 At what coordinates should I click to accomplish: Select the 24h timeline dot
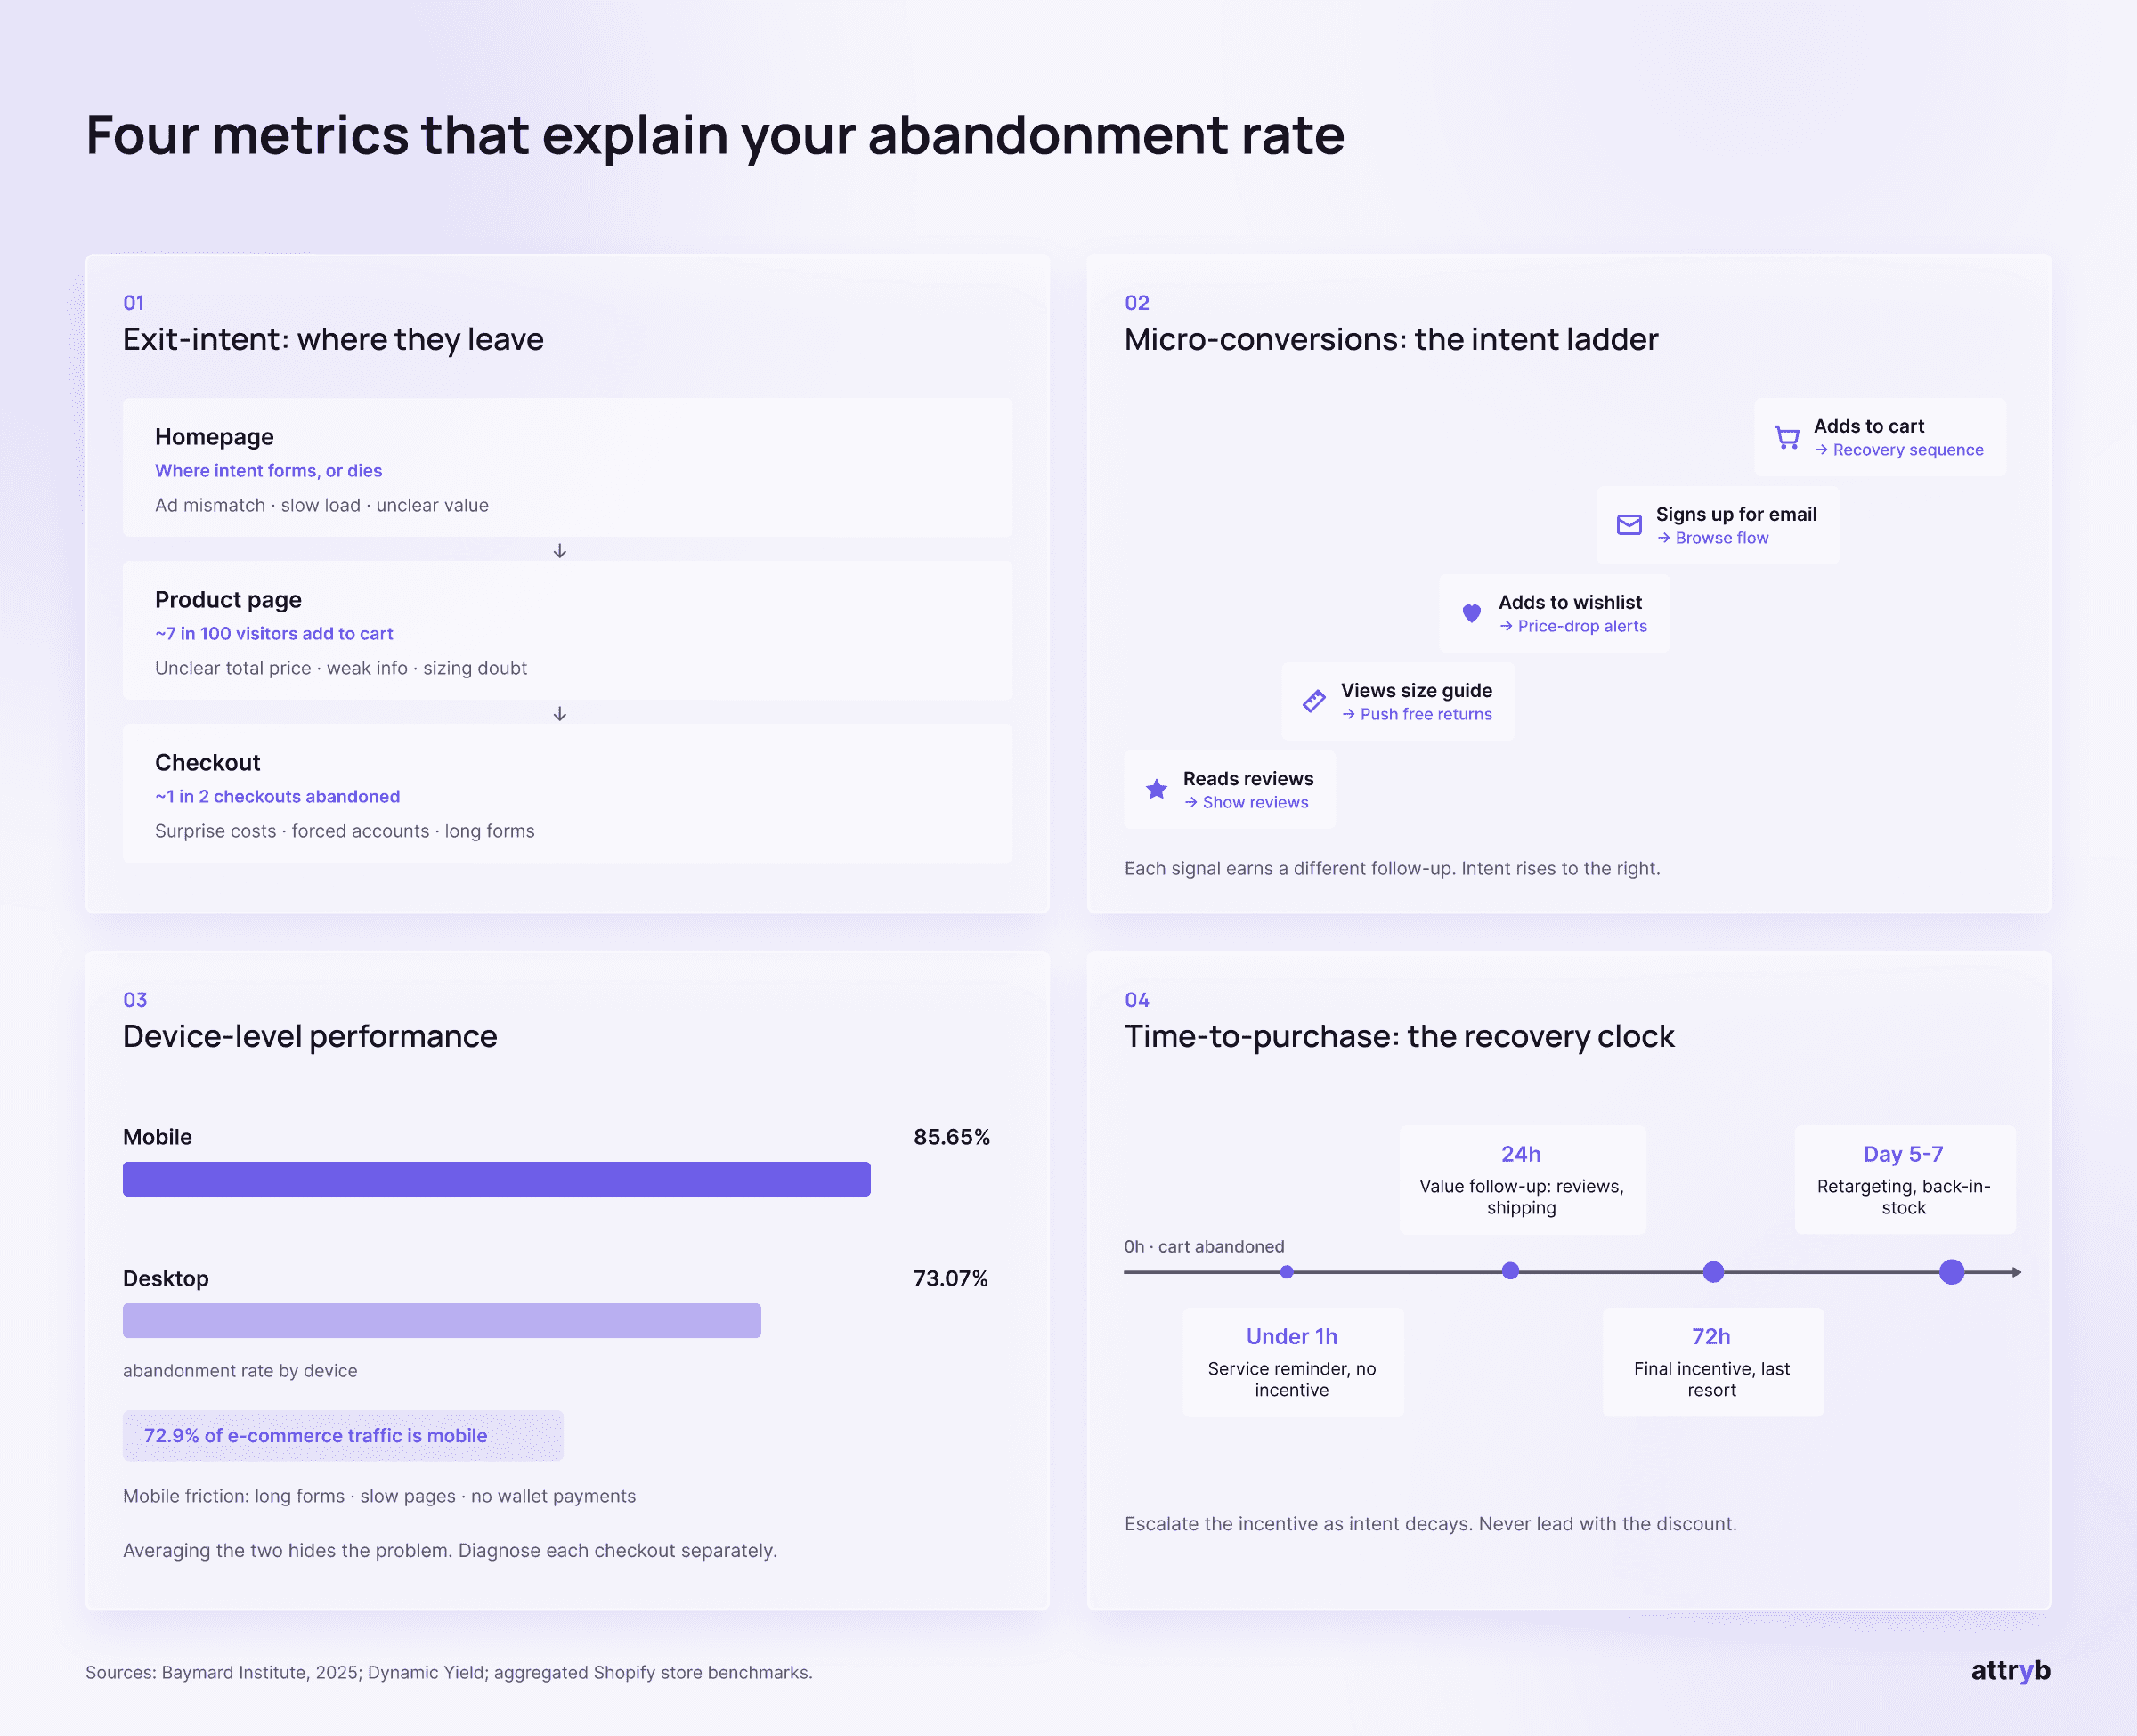(1510, 1271)
